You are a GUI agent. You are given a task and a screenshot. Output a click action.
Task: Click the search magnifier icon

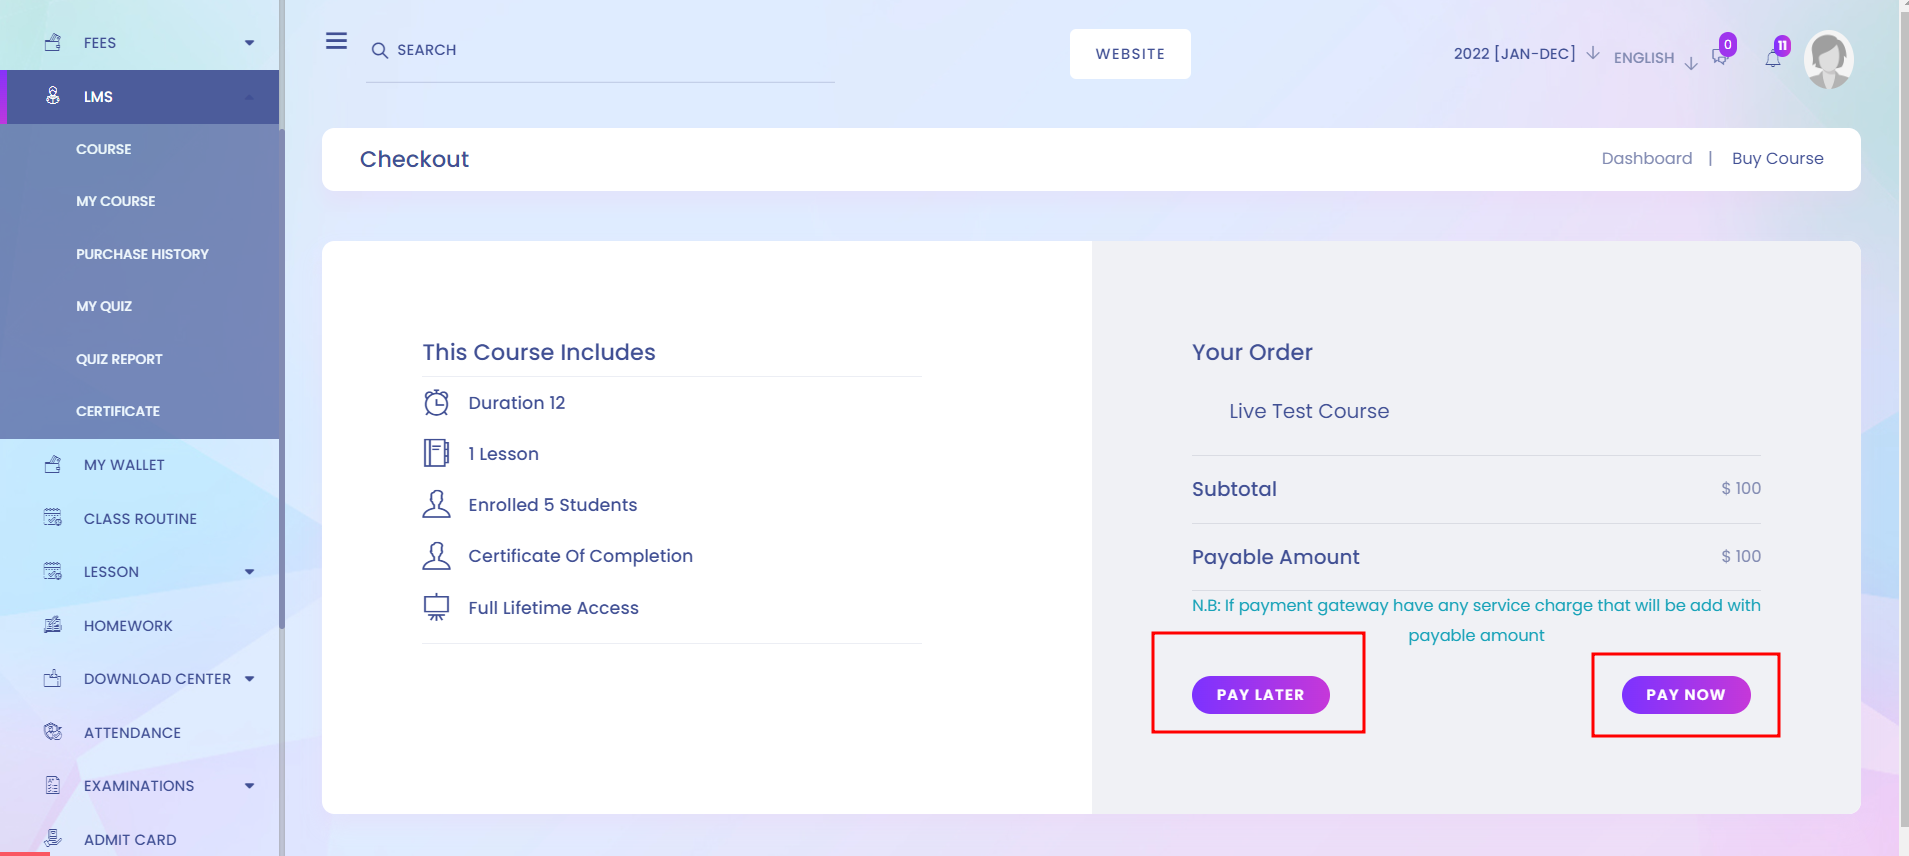(x=380, y=50)
